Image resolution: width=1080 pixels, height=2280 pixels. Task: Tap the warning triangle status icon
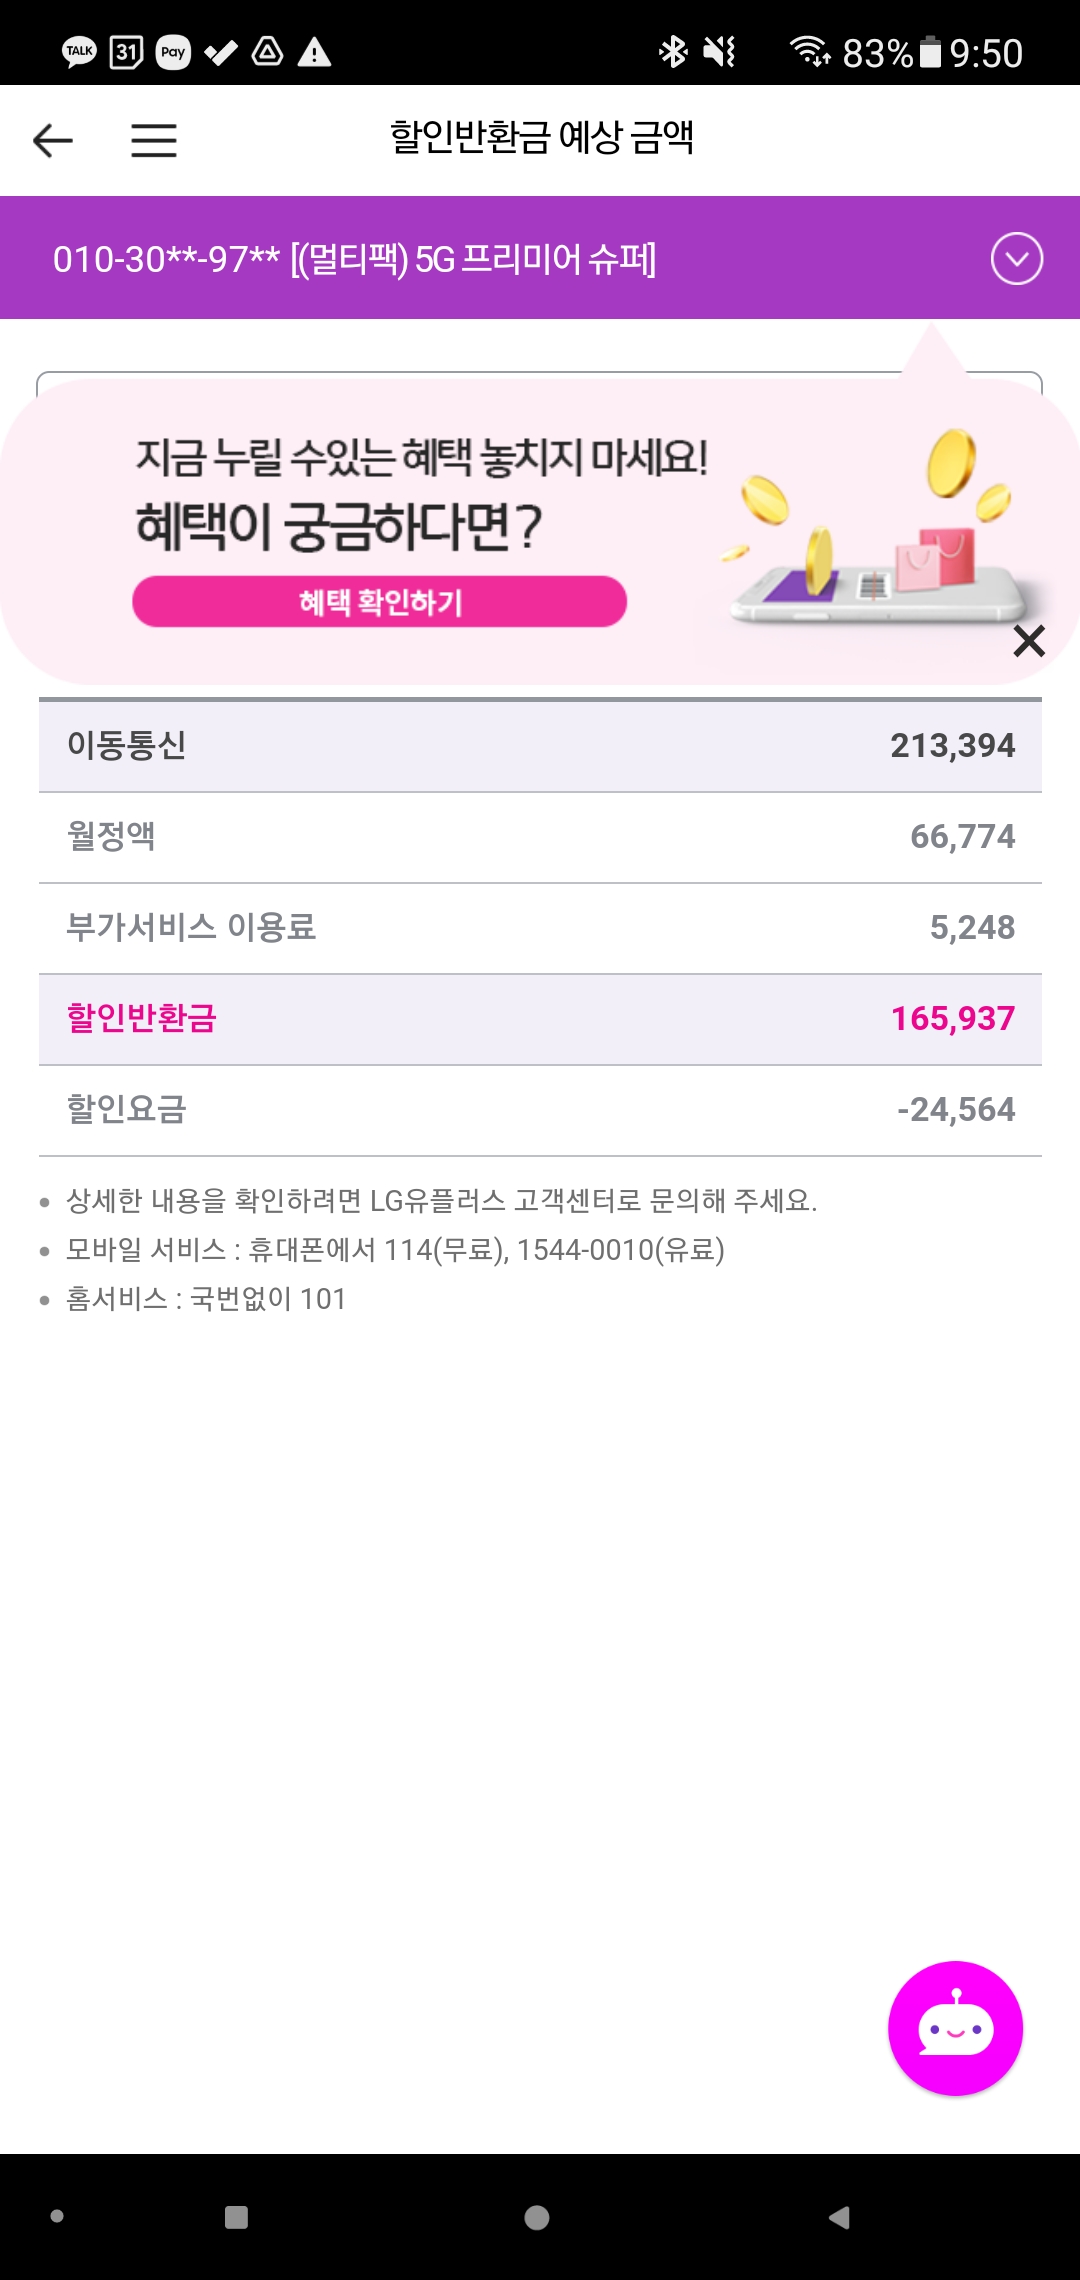pos(314,52)
